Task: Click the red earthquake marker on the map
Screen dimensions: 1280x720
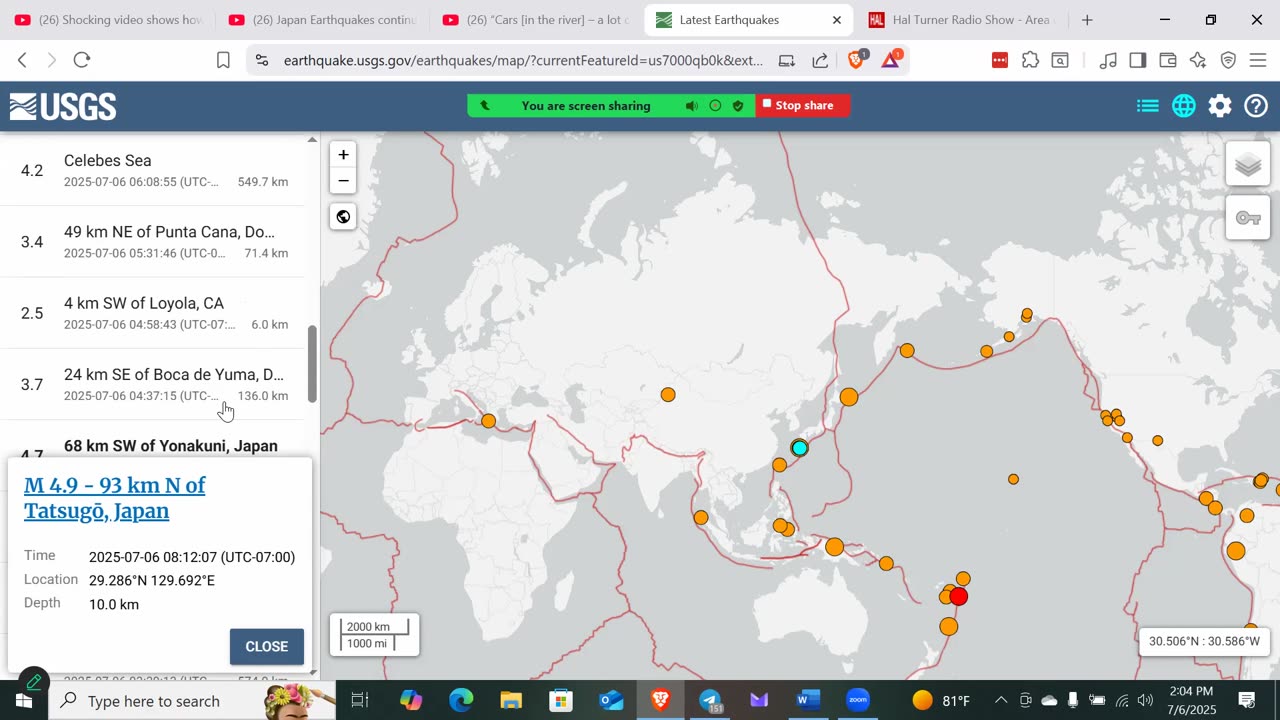Action: (x=959, y=597)
